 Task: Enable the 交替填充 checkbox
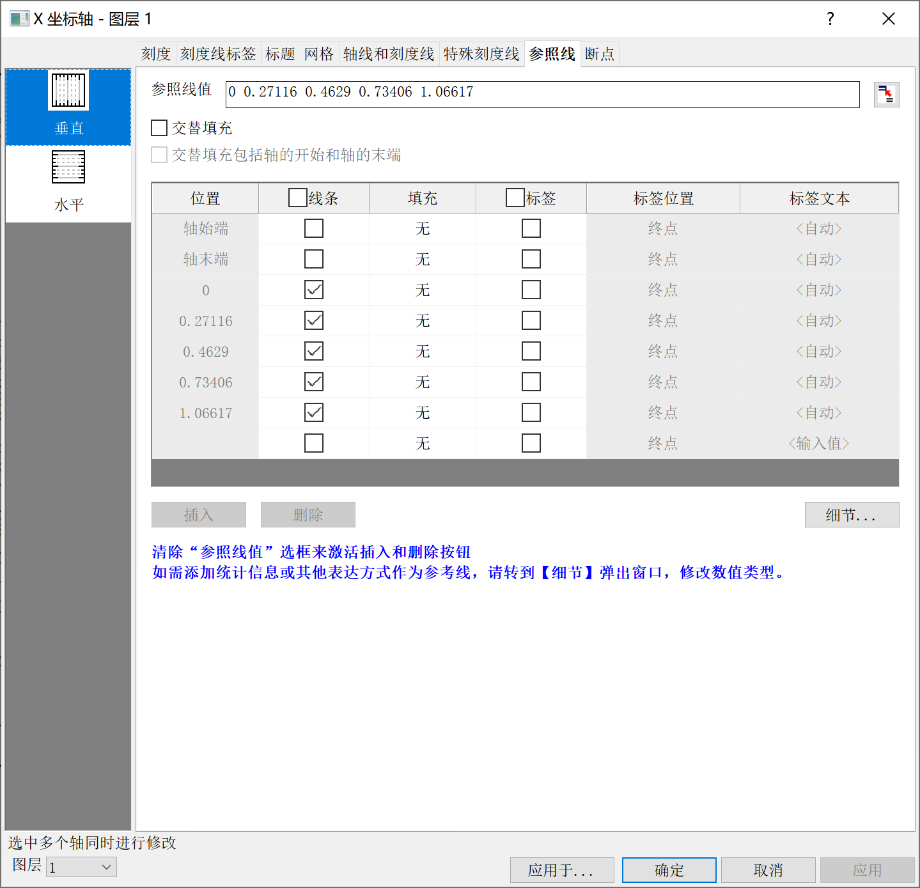159,128
